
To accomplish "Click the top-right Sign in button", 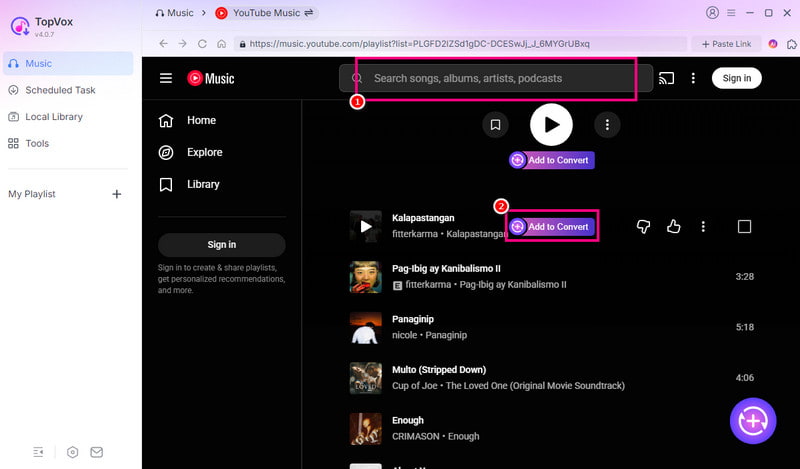I will 737,78.
